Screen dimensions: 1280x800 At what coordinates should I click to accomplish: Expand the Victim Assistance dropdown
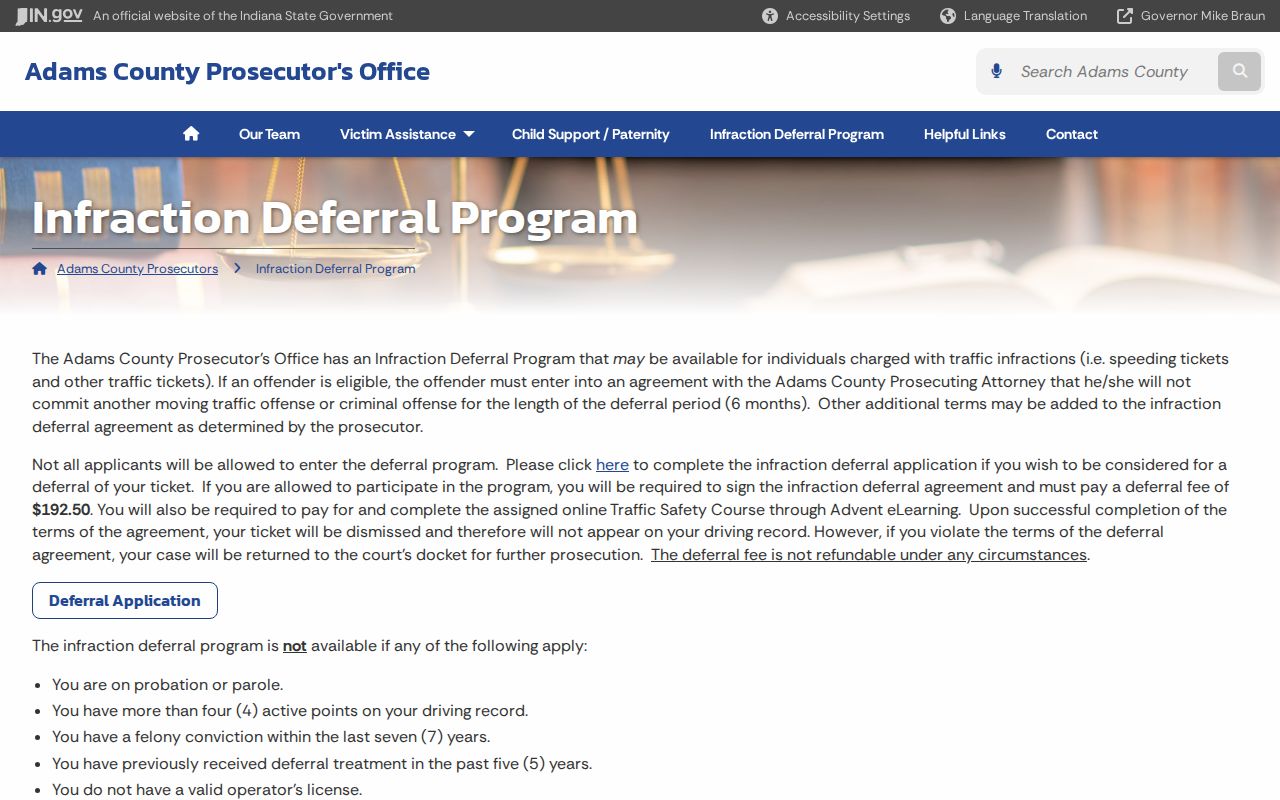click(x=407, y=134)
